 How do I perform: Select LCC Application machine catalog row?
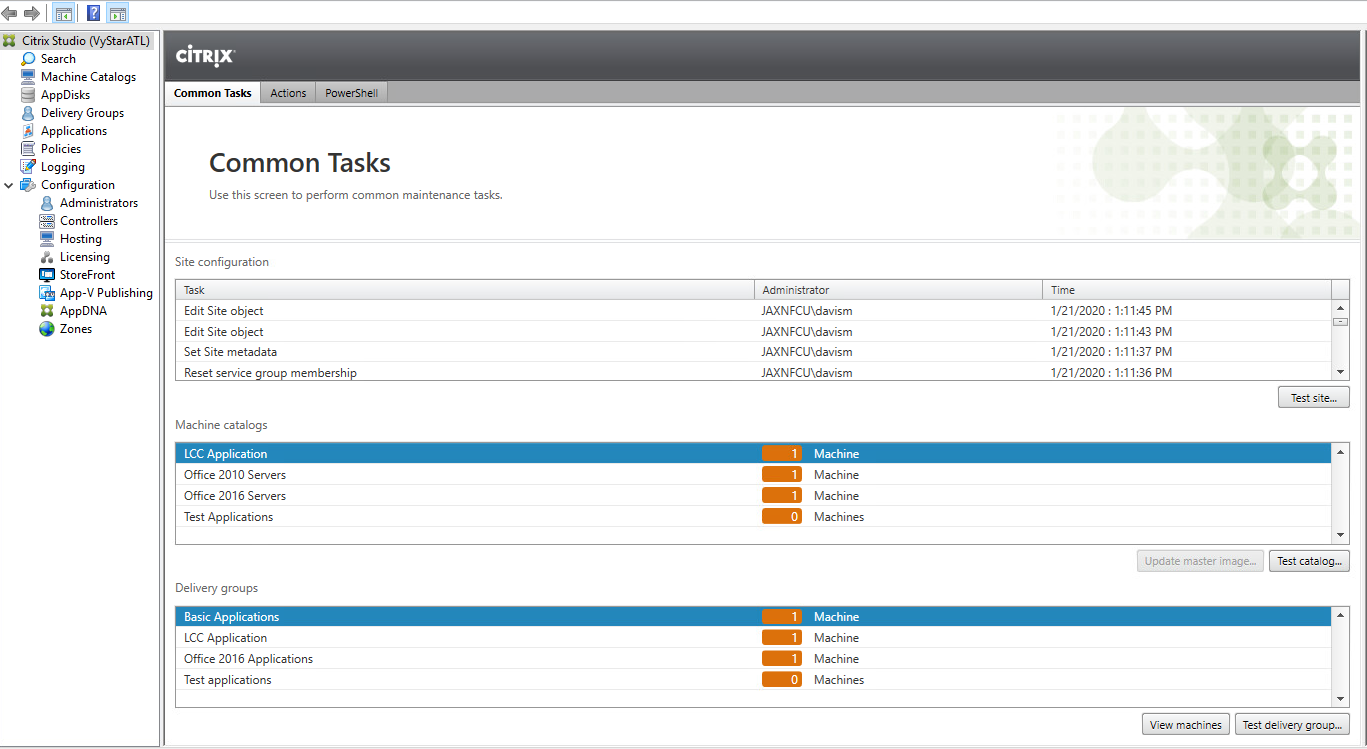(x=754, y=454)
